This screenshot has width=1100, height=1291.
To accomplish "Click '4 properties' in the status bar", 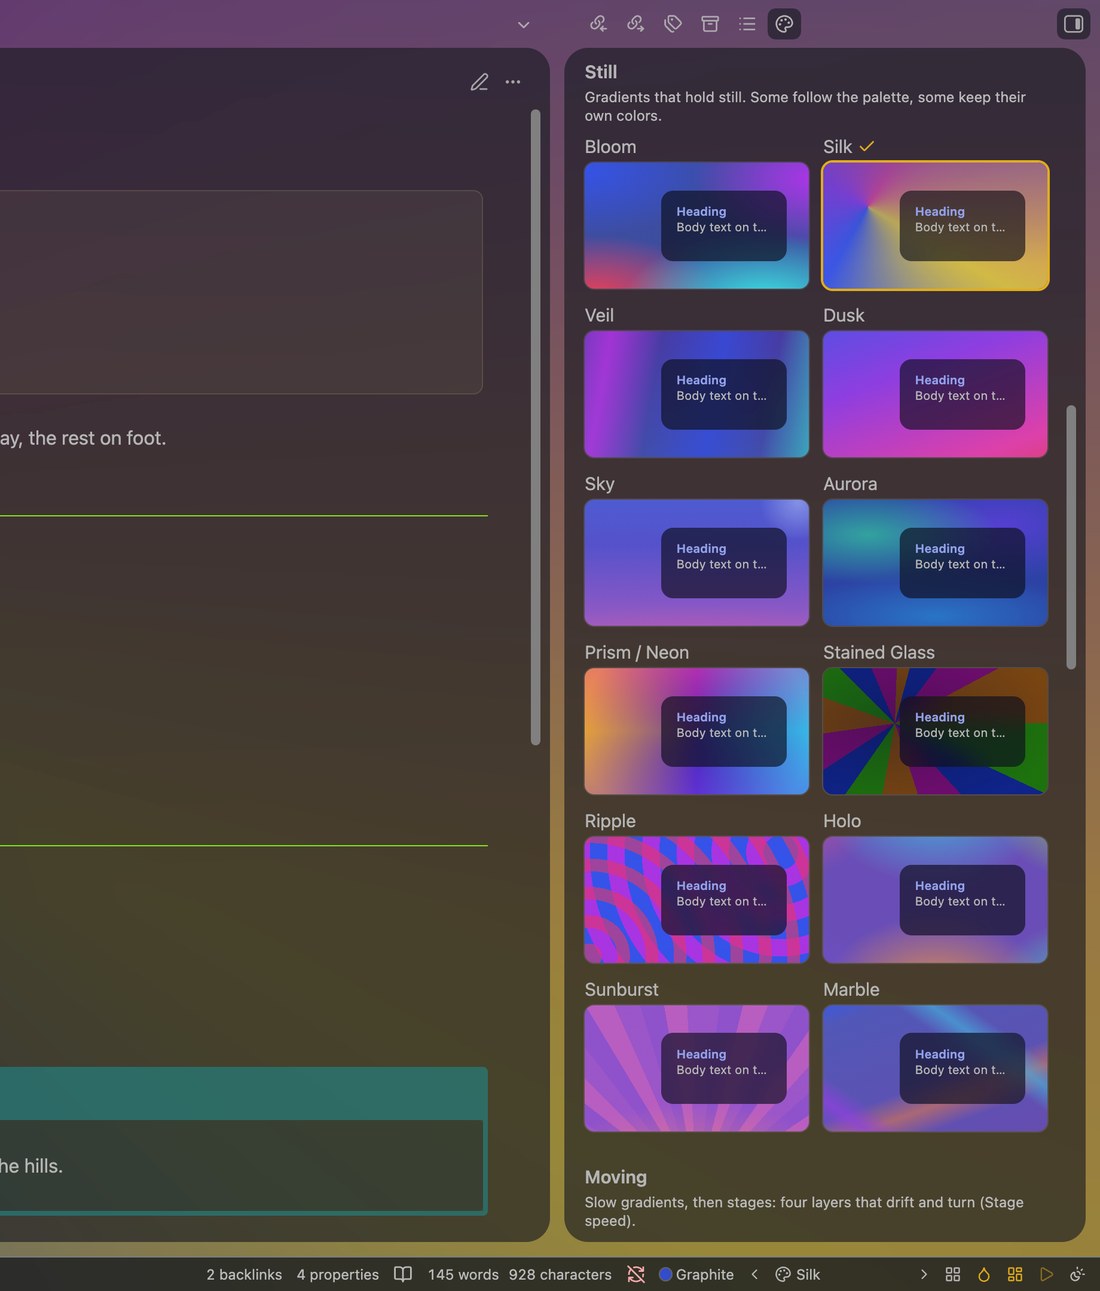I will [x=337, y=1274].
